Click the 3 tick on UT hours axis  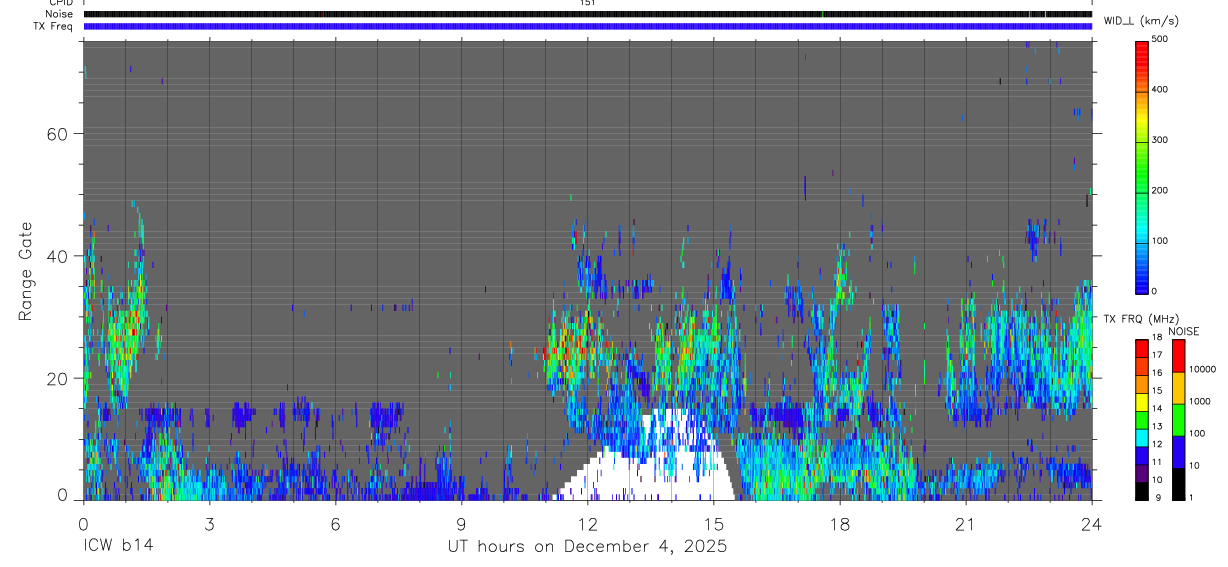tap(209, 524)
